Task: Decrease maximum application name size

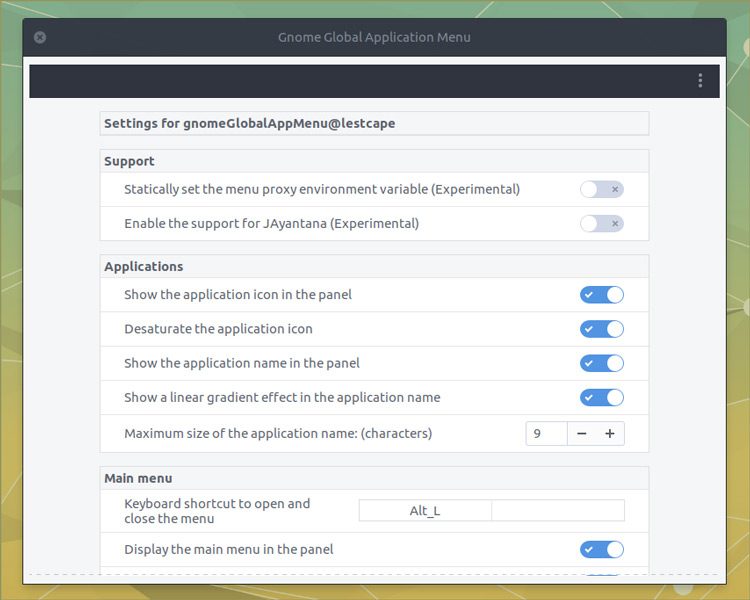Action: coord(582,433)
